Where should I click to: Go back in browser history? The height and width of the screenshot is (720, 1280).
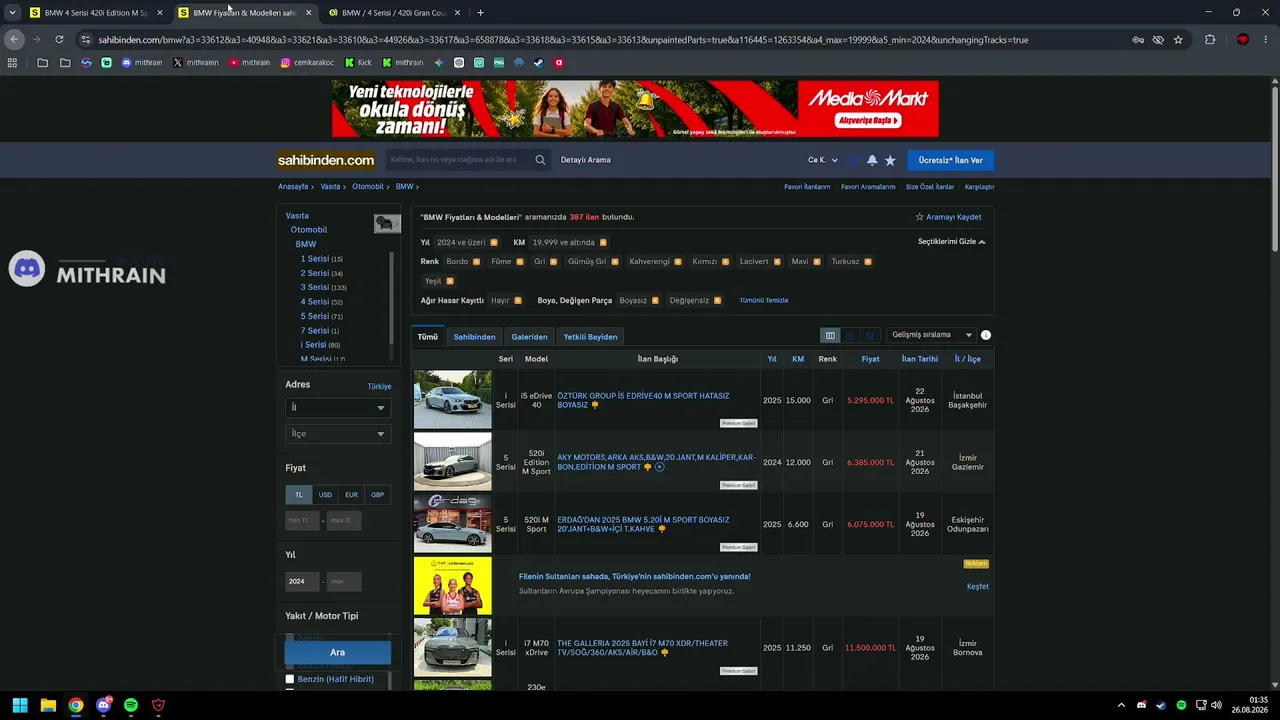[14, 40]
